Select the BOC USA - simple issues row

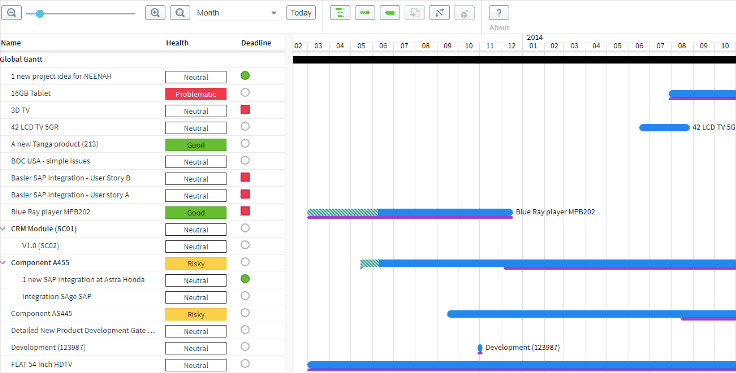pyautogui.click(x=143, y=161)
